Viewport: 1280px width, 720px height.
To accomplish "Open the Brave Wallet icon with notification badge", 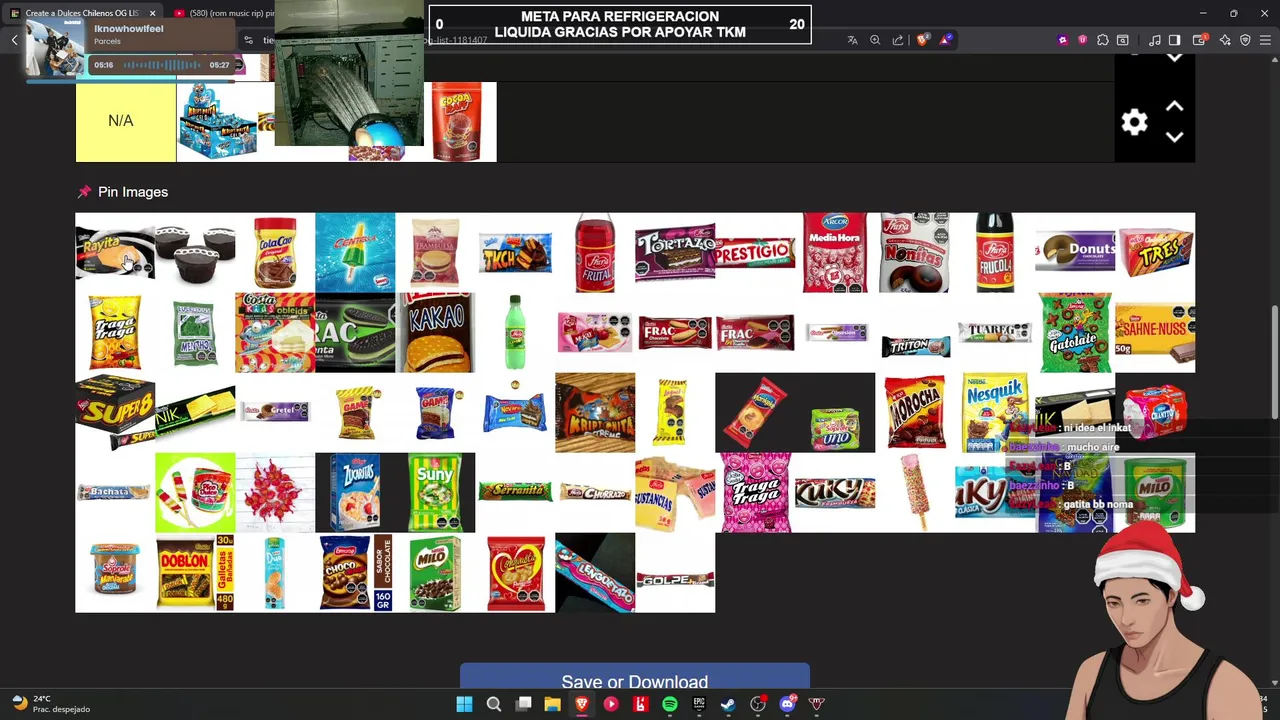I will pos(1200,40).
